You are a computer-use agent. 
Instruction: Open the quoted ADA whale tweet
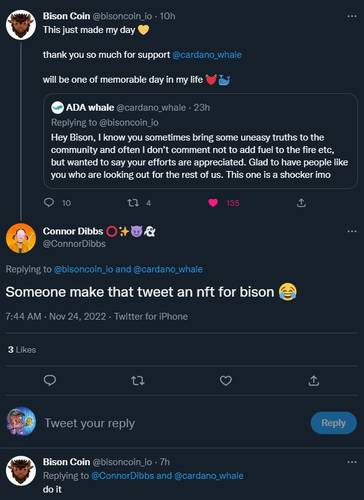(200, 141)
